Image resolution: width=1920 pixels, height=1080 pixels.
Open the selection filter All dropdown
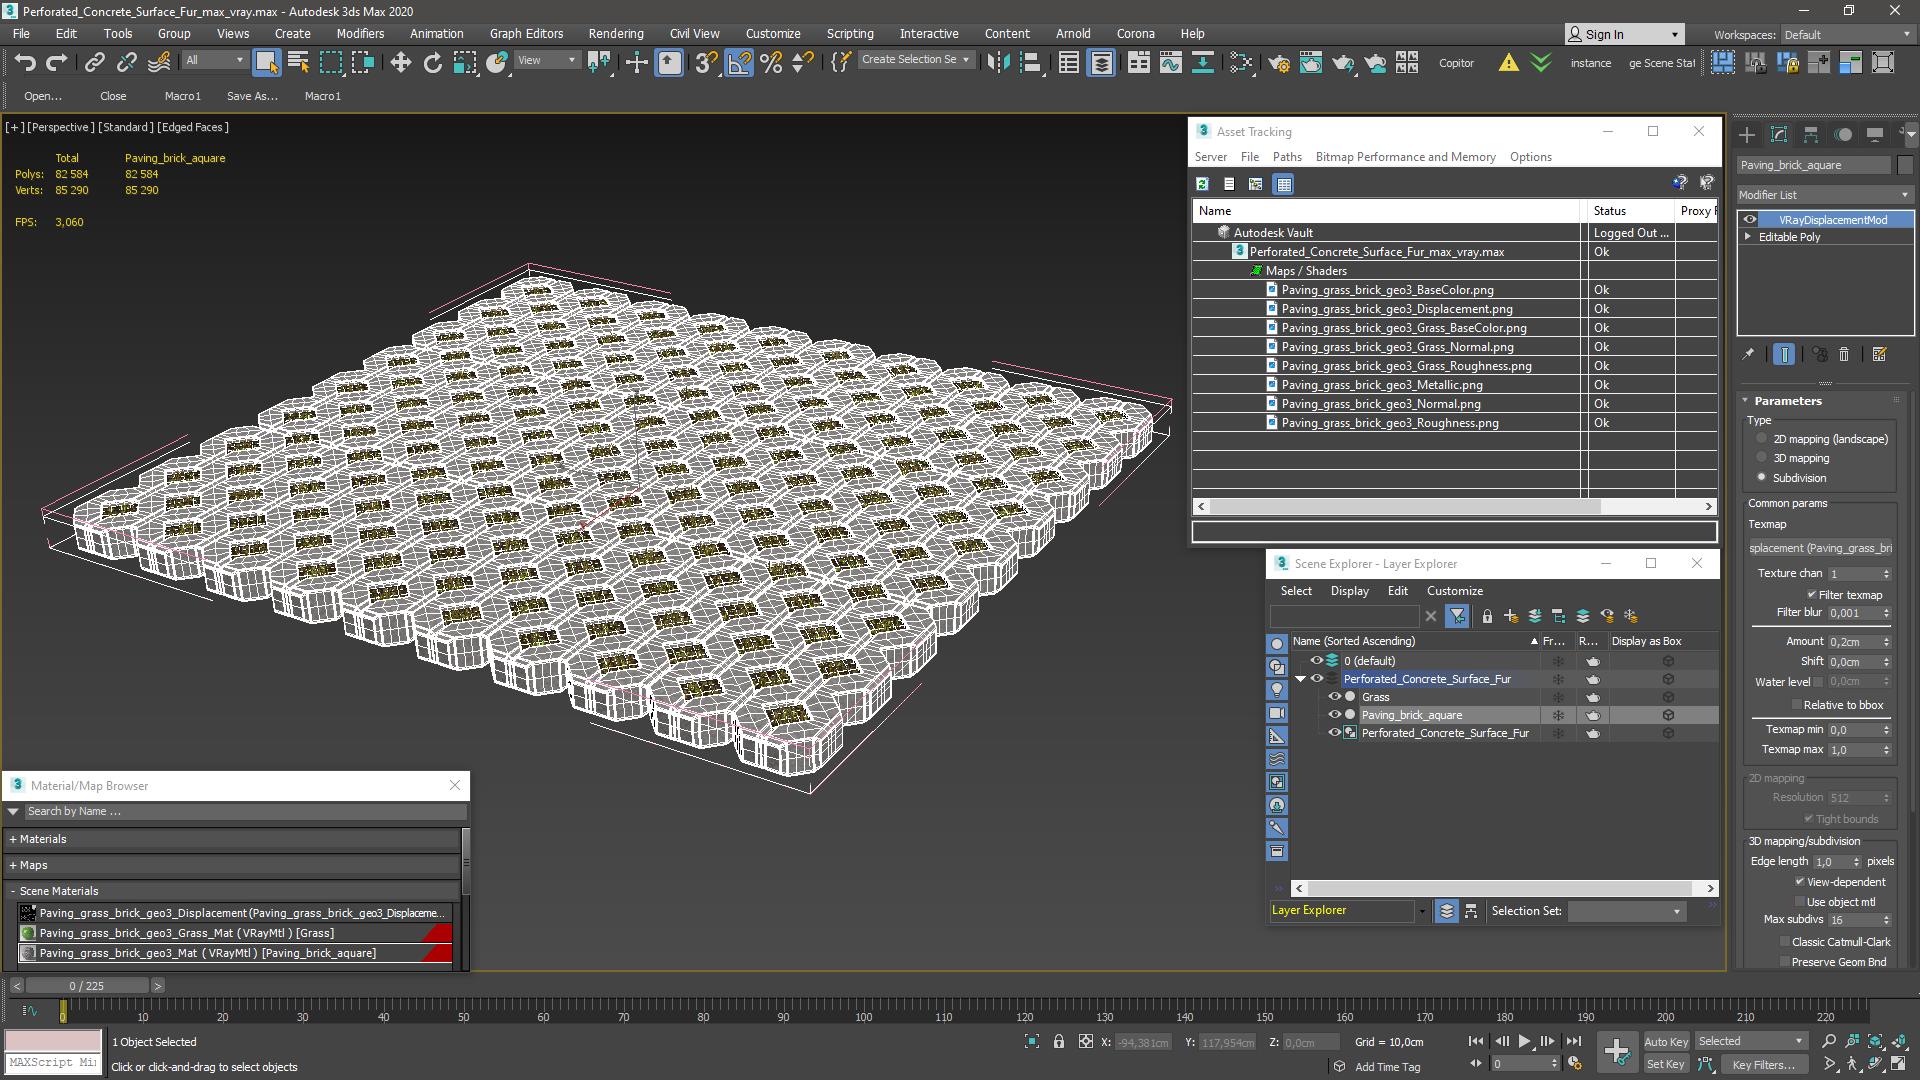click(215, 60)
